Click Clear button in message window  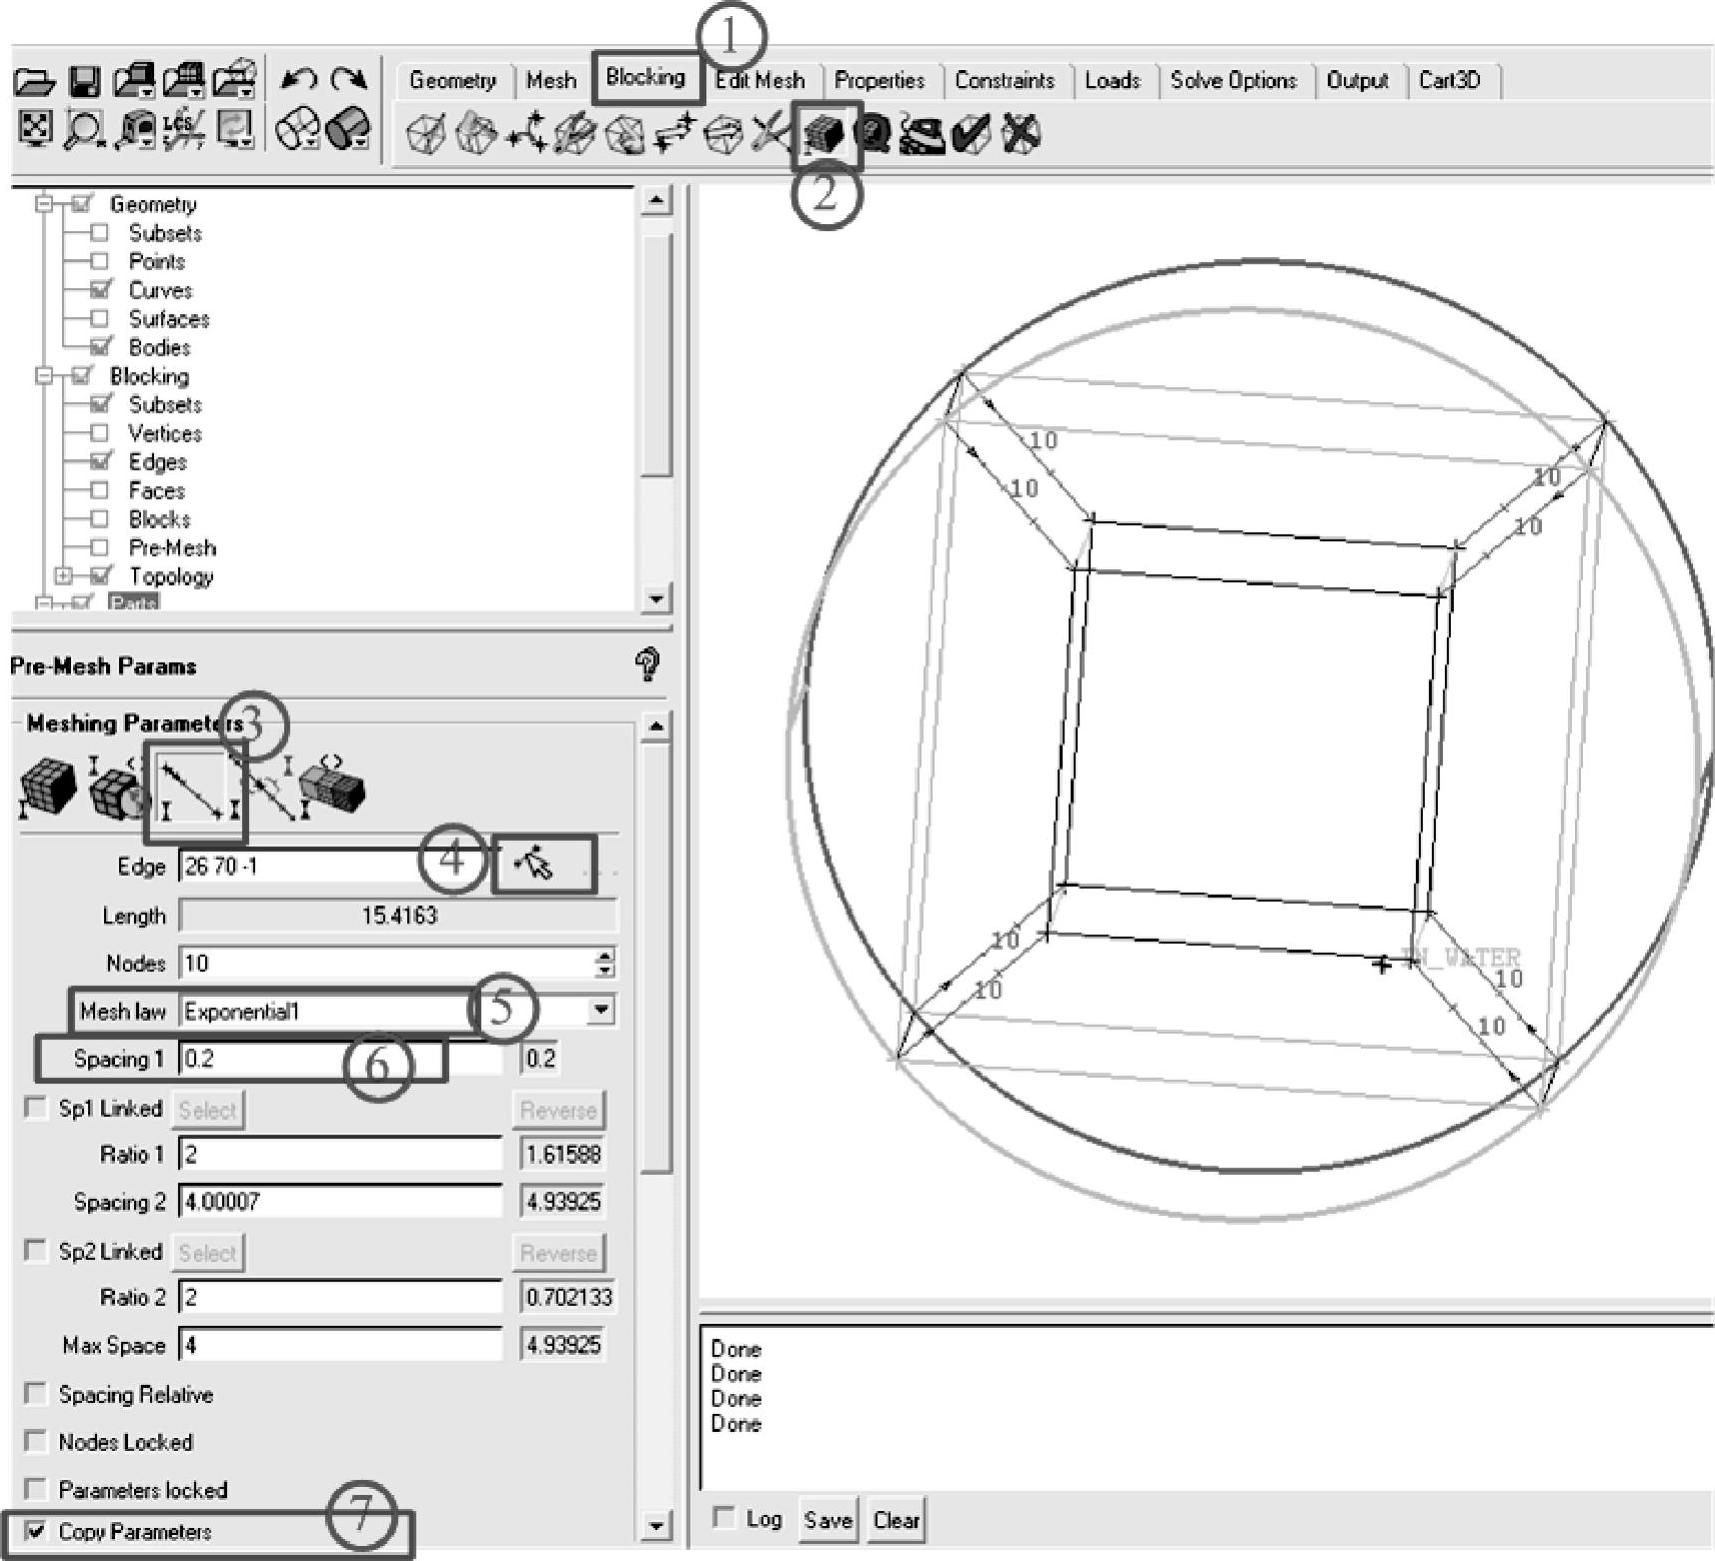[x=896, y=1520]
